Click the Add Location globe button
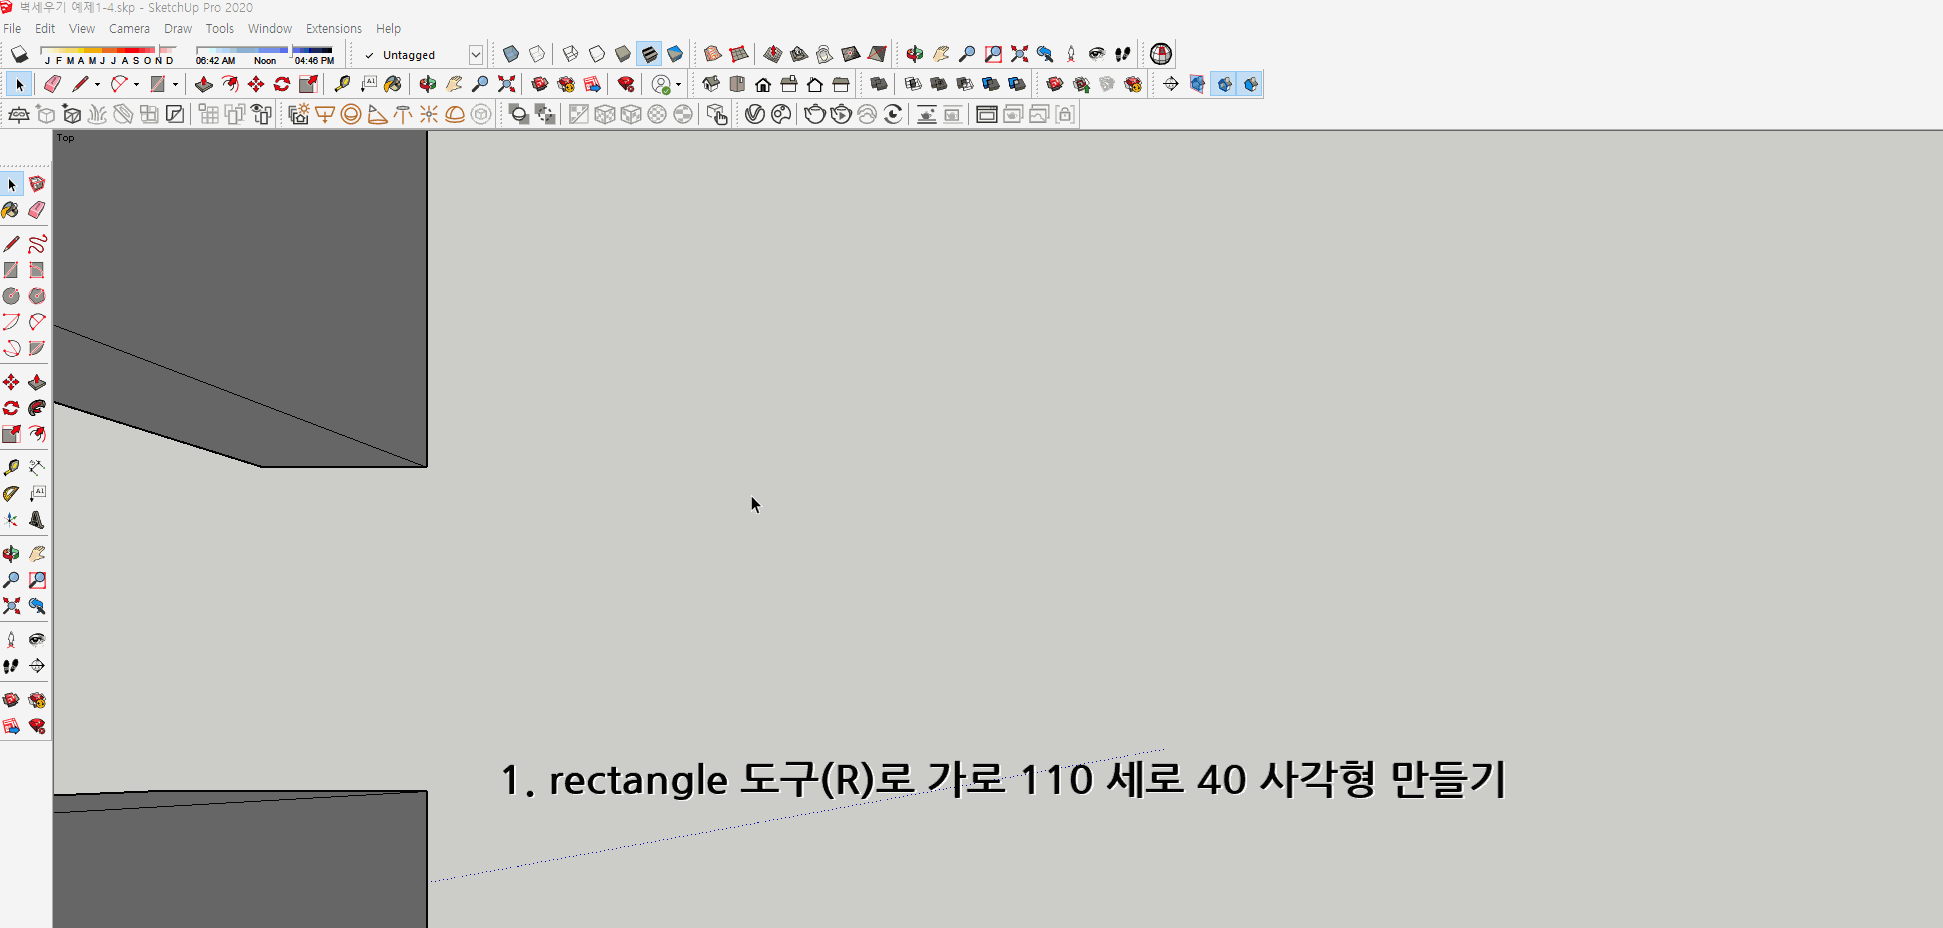The height and width of the screenshot is (928, 1943). point(1160,55)
